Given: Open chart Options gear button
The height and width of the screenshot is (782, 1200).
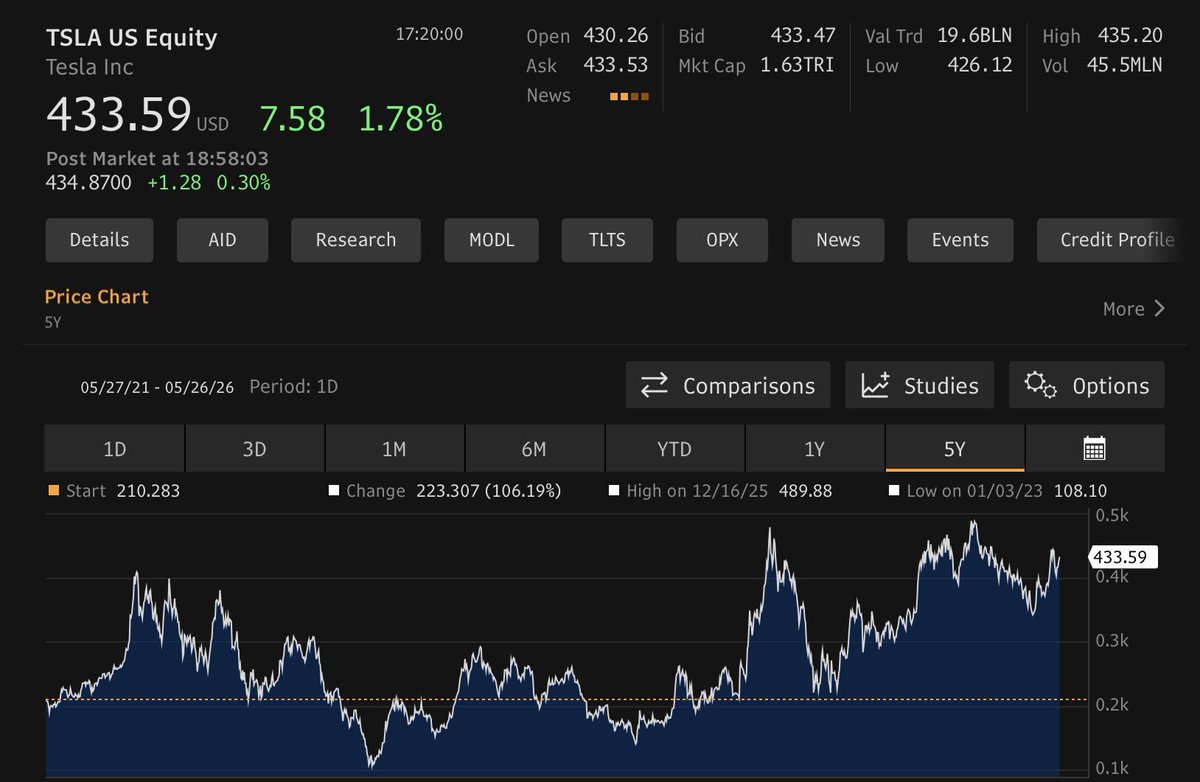Looking at the screenshot, I should pos(1087,385).
